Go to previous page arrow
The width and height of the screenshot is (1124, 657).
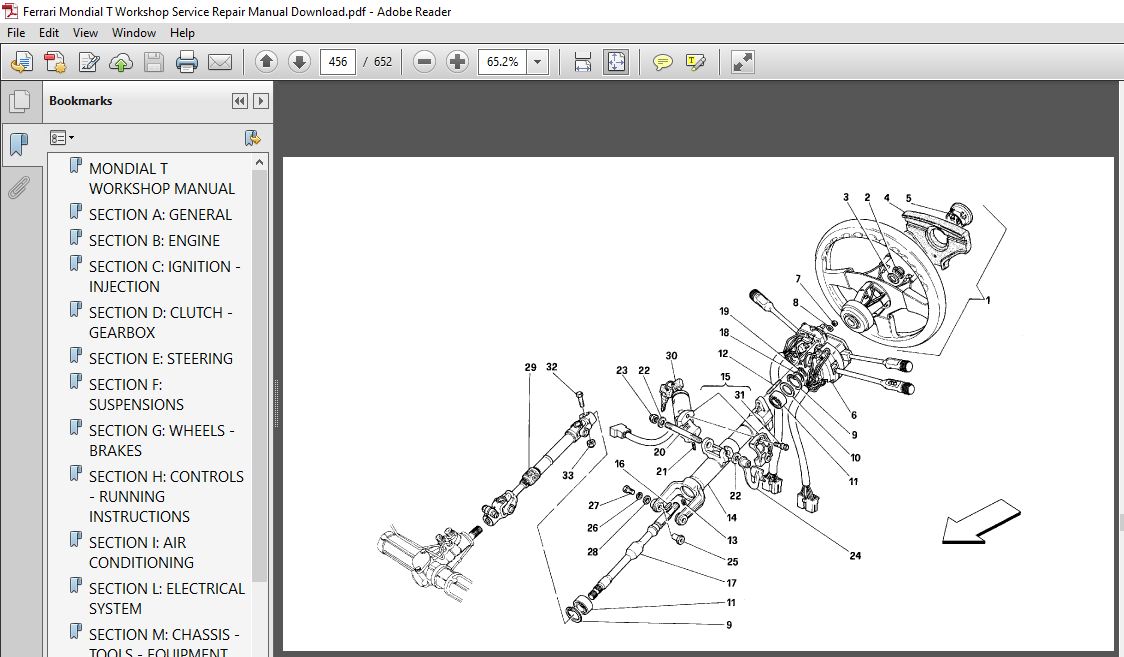tap(266, 62)
